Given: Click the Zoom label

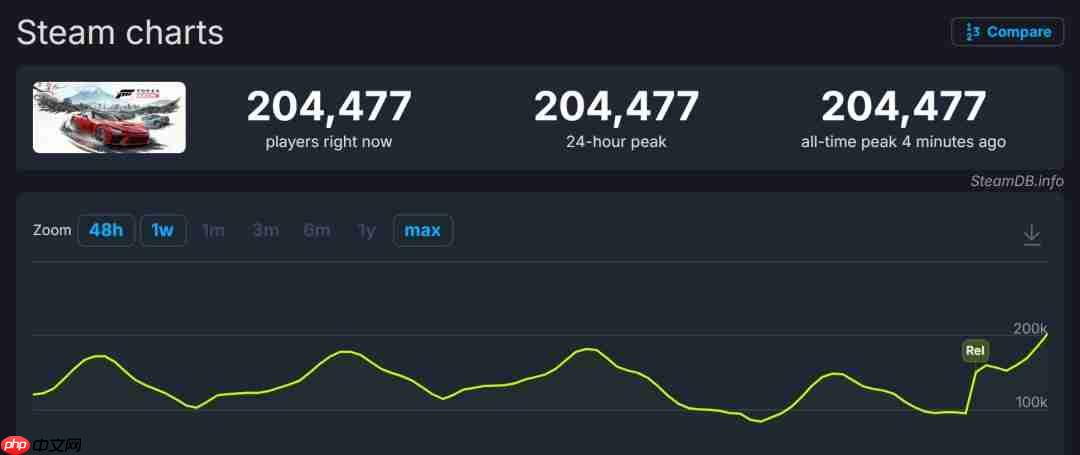Looking at the screenshot, I should (x=52, y=231).
